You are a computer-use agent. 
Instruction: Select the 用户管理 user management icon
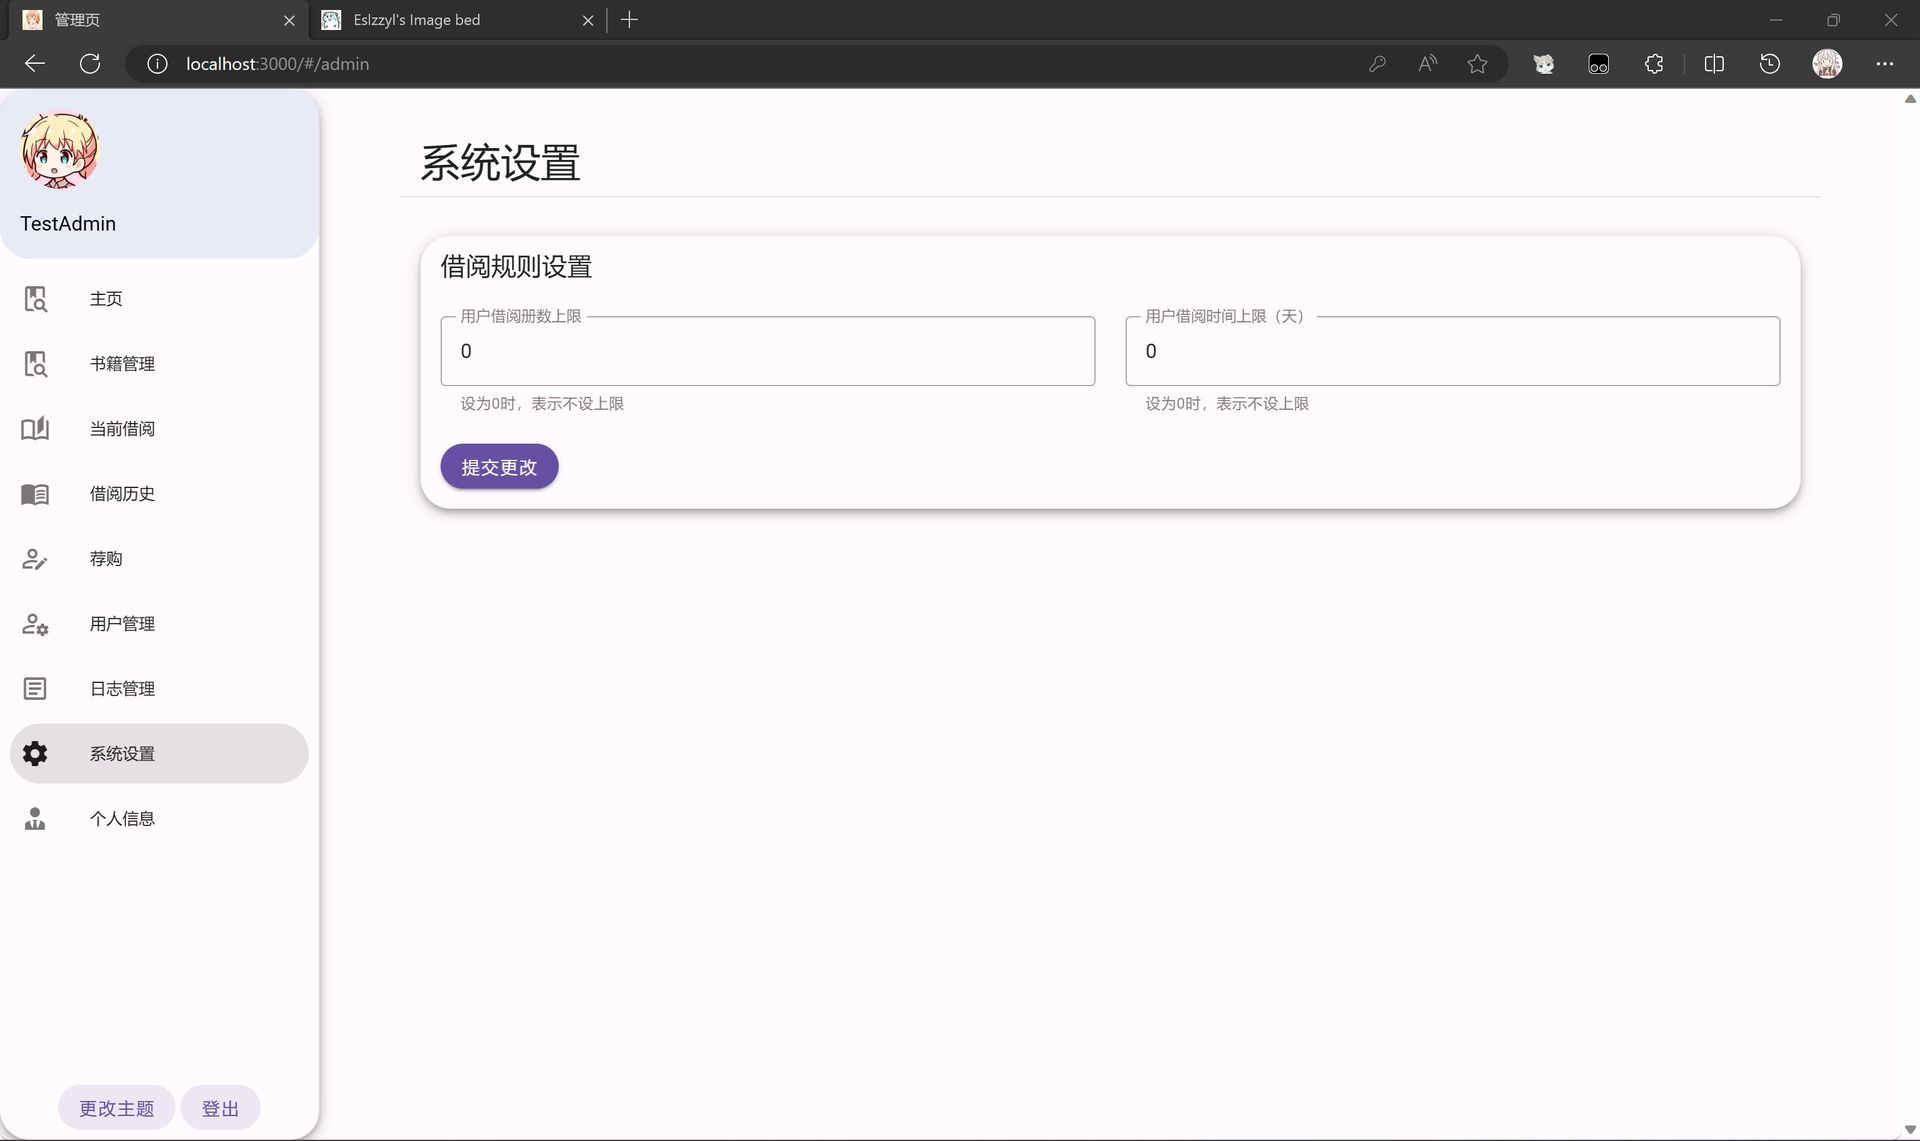coord(35,623)
